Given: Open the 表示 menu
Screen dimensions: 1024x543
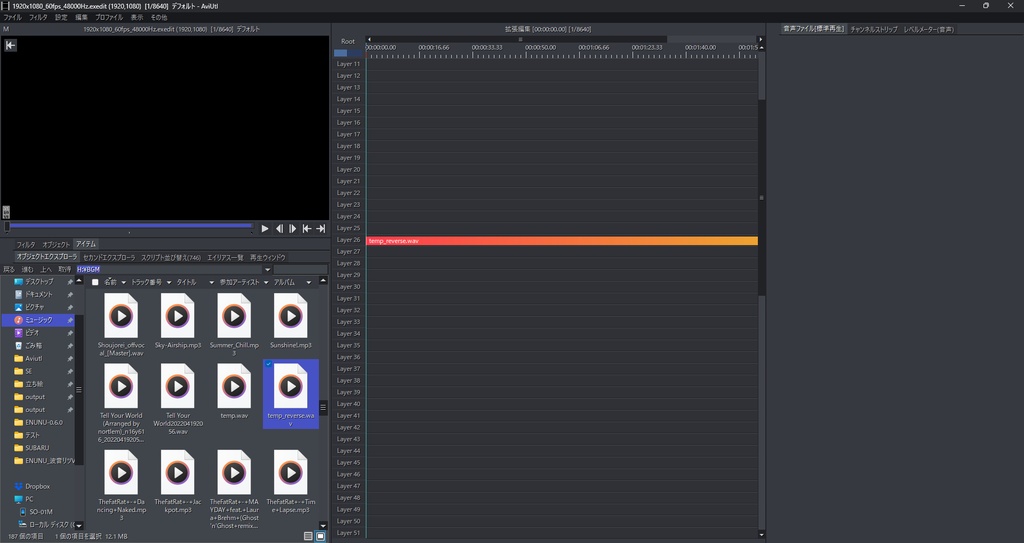Looking at the screenshot, I should point(136,18).
